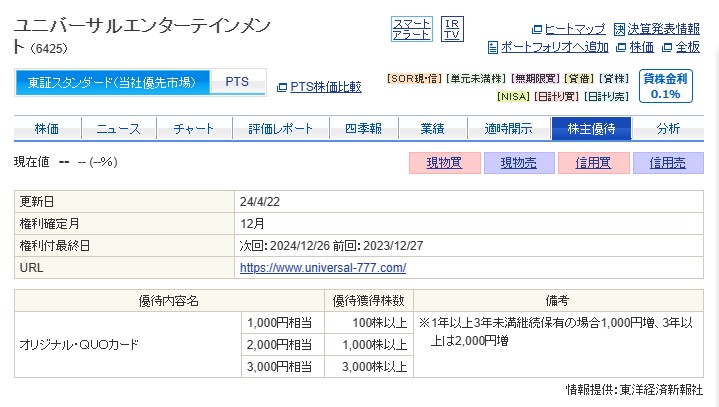Open PTS株価比較 link
This screenshot has width=719, height=407.
point(326,87)
